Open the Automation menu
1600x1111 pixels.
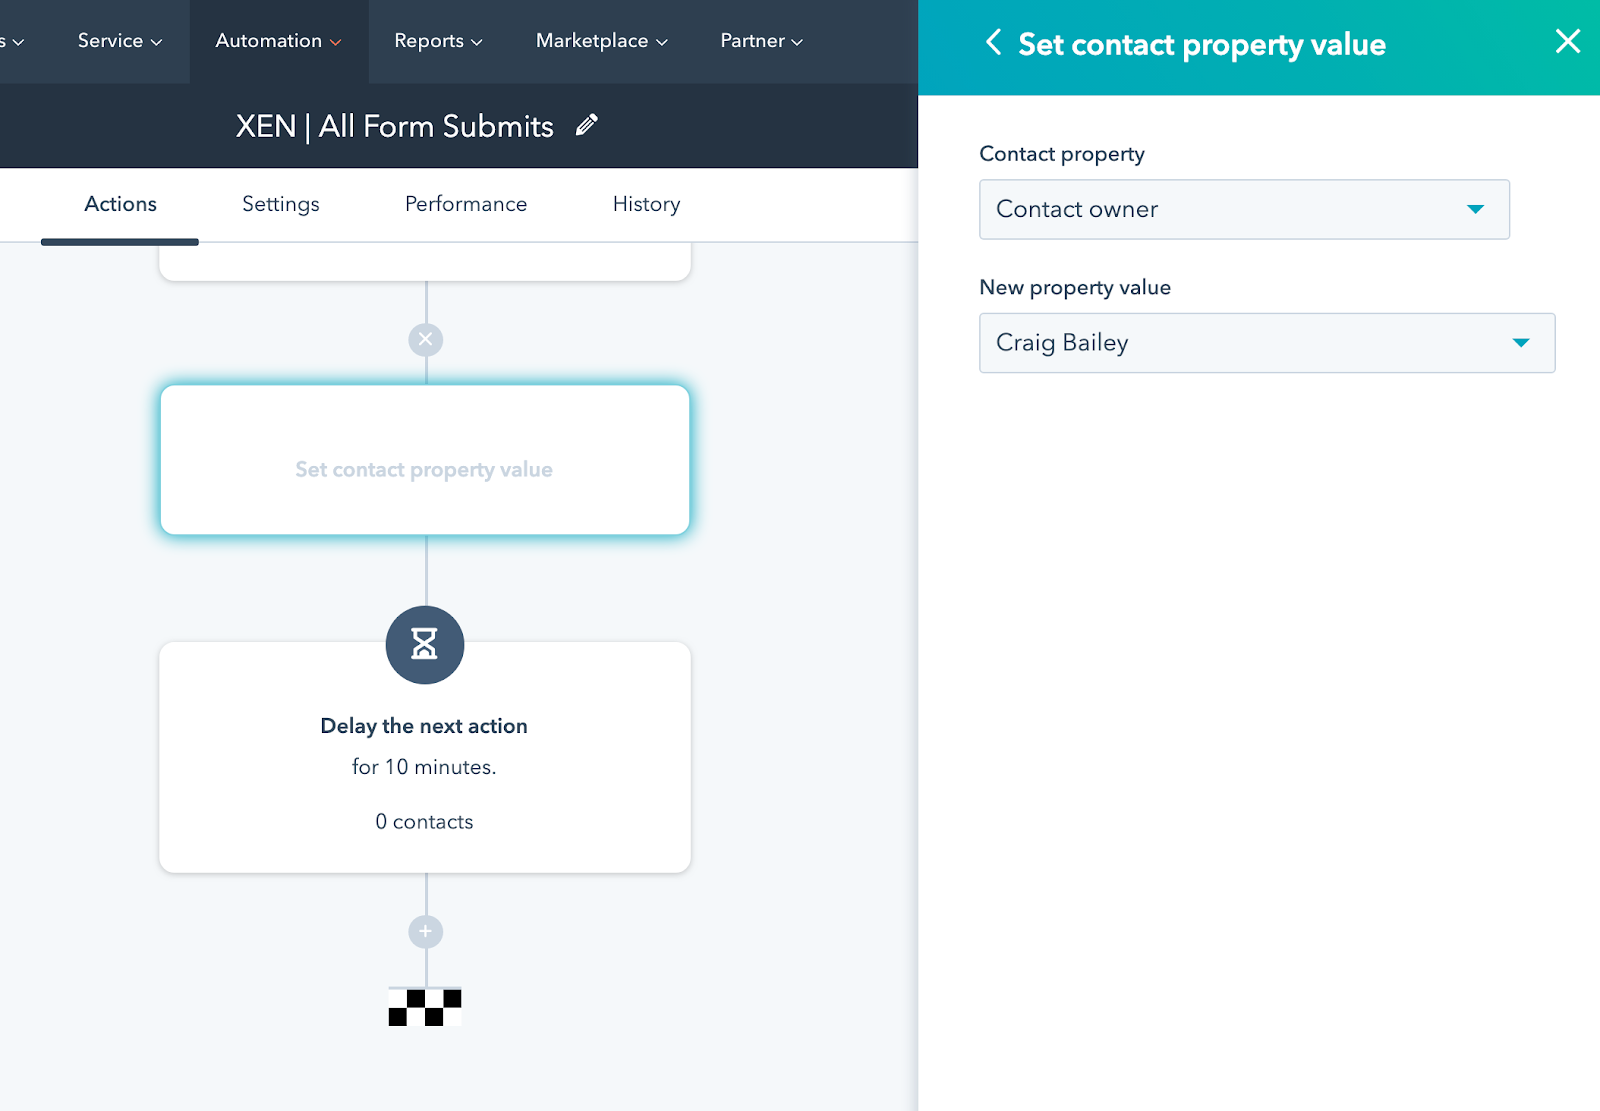[277, 41]
